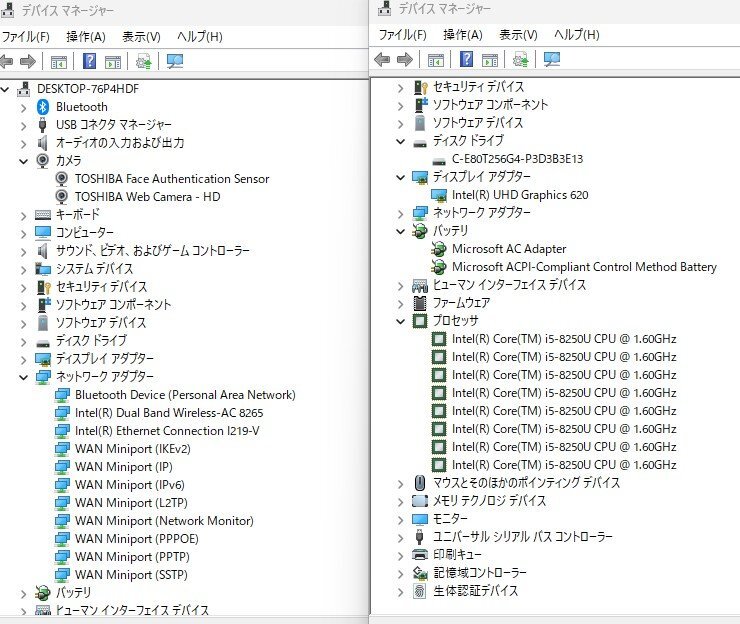
Task: Select ユニバーサル シリアル バス コントローラー
Action: [x=522, y=537]
